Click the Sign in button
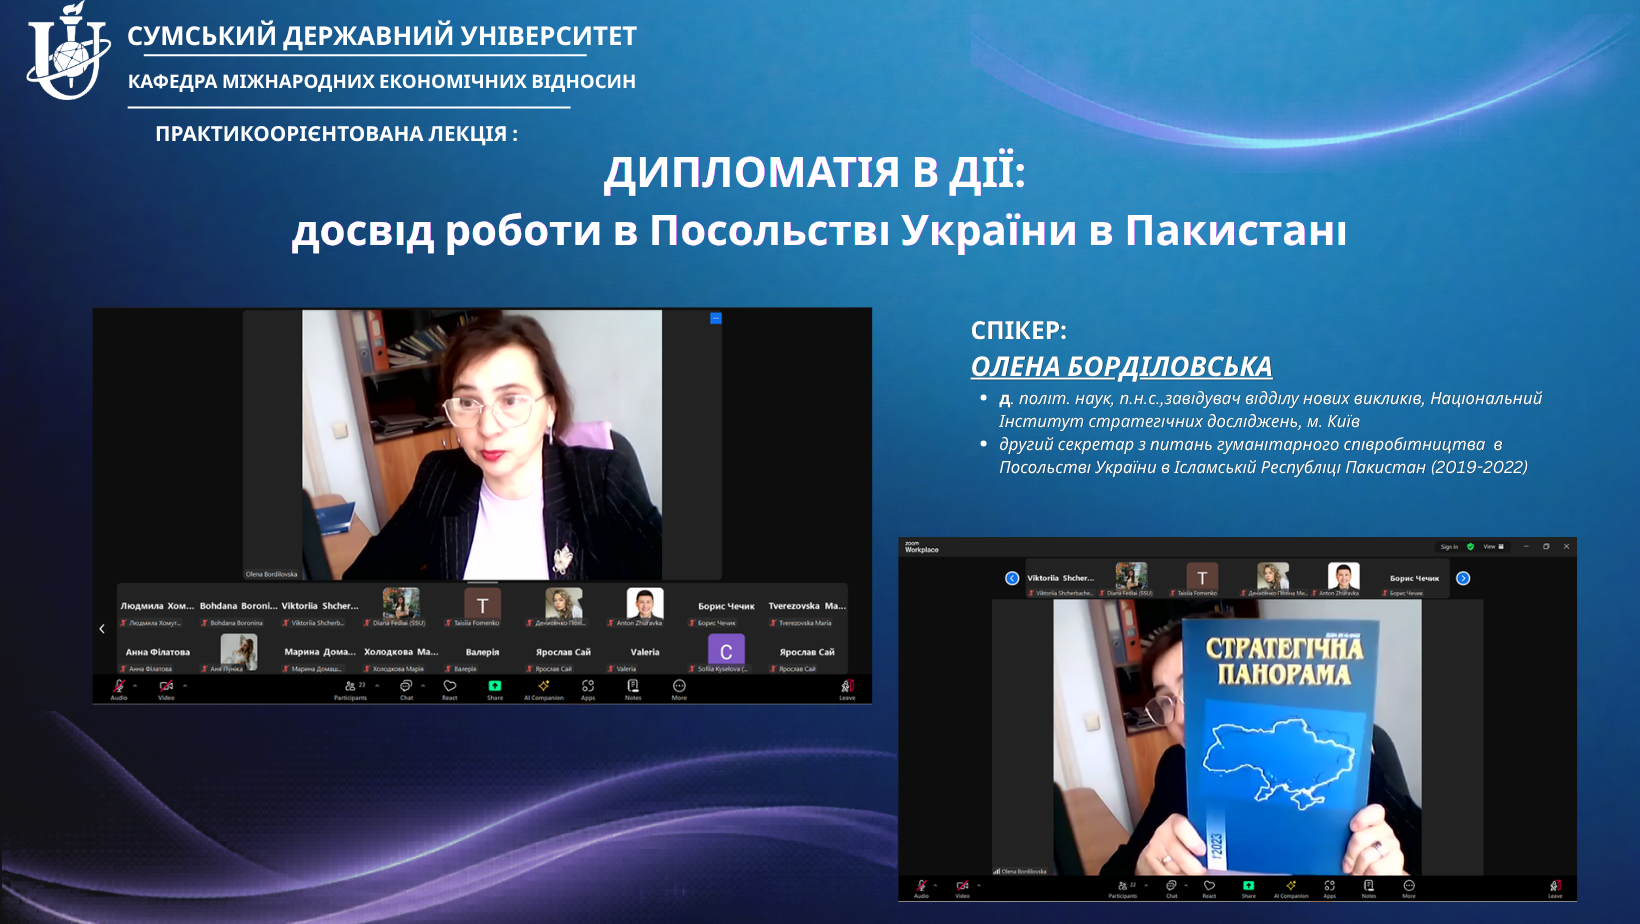The height and width of the screenshot is (924, 1640). point(1448,547)
